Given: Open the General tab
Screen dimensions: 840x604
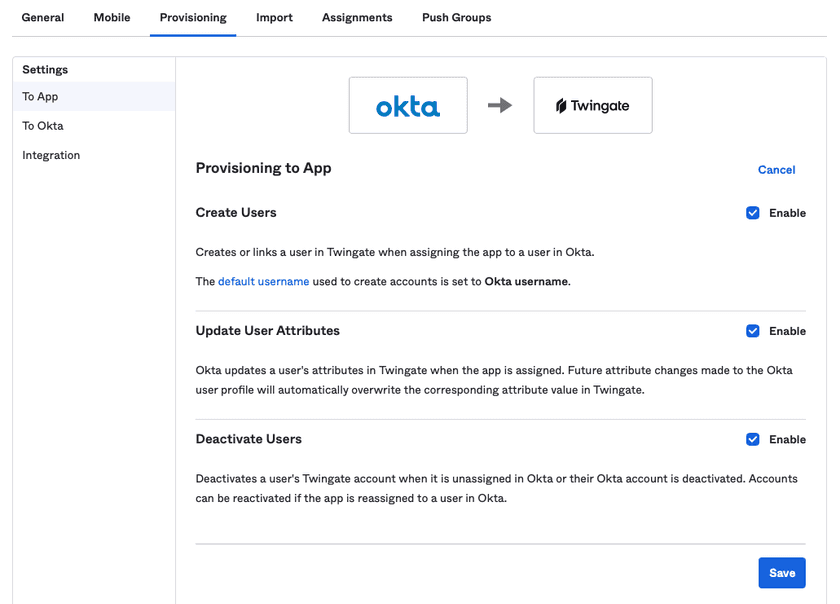Looking at the screenshot, I should coord(43,18).
